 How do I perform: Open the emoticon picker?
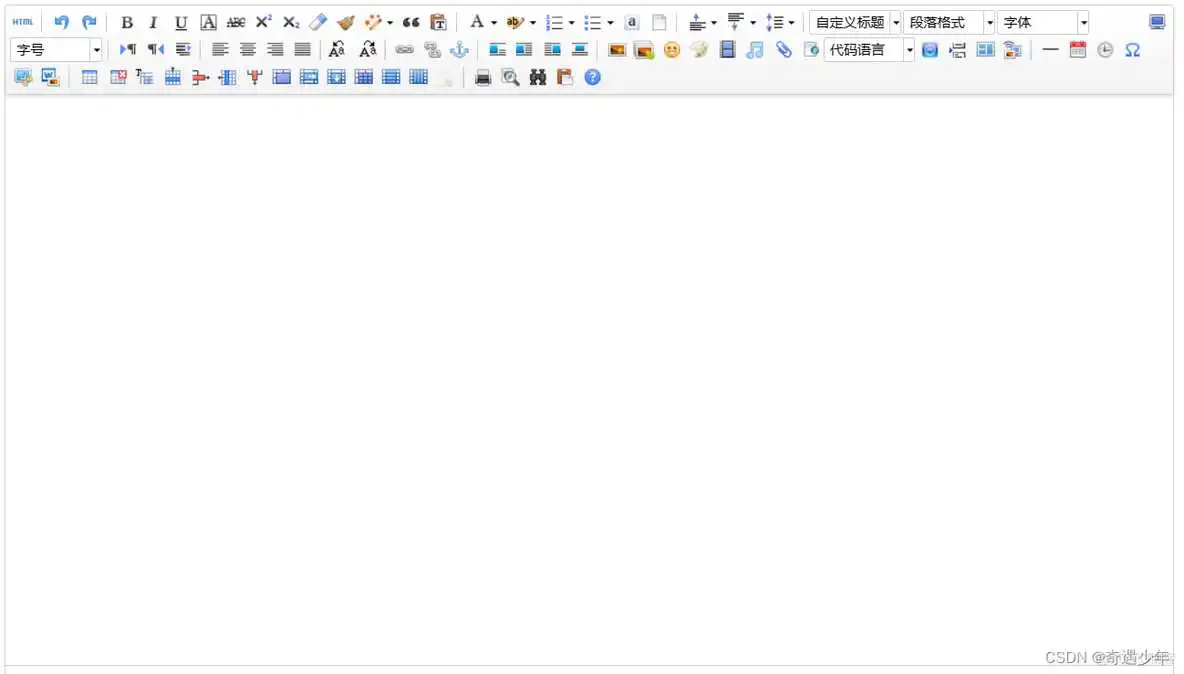671,49
